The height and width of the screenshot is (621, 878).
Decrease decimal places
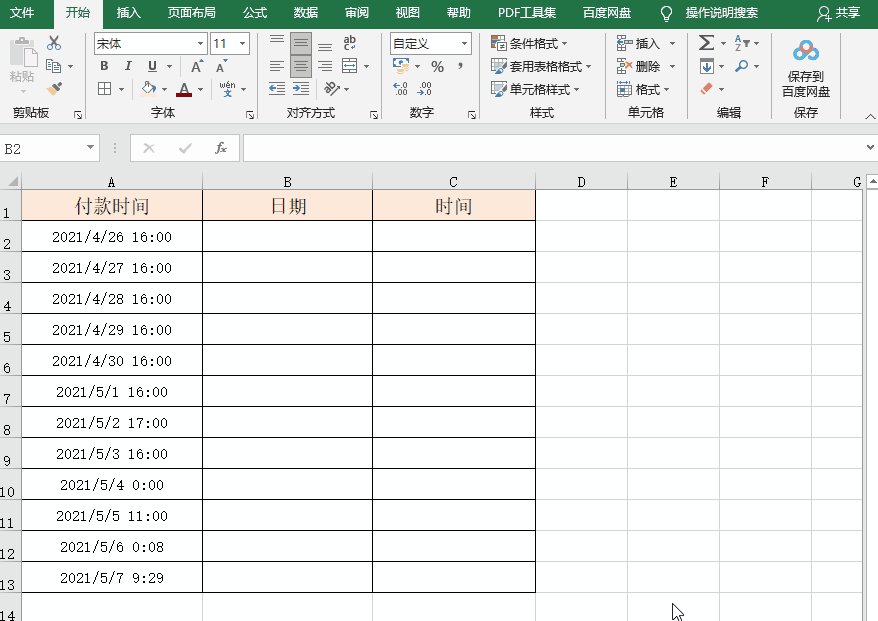[x=424, y=88]
